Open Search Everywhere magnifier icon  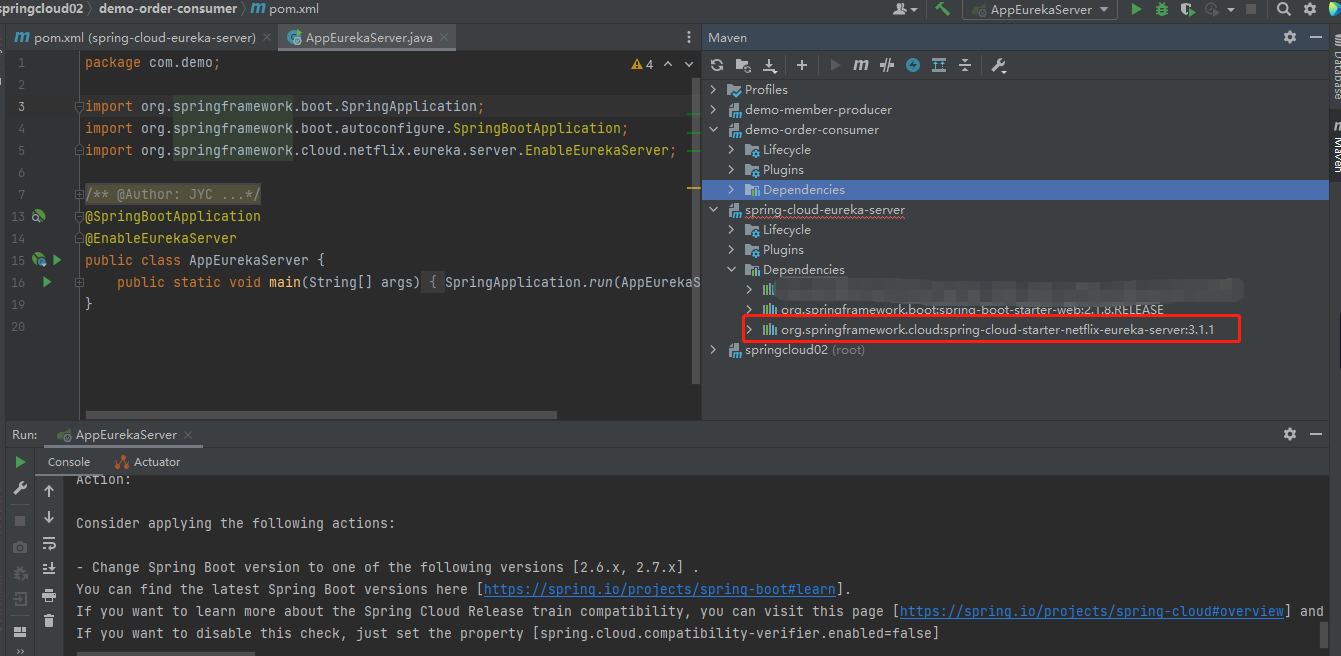[x=1284, y=9]
